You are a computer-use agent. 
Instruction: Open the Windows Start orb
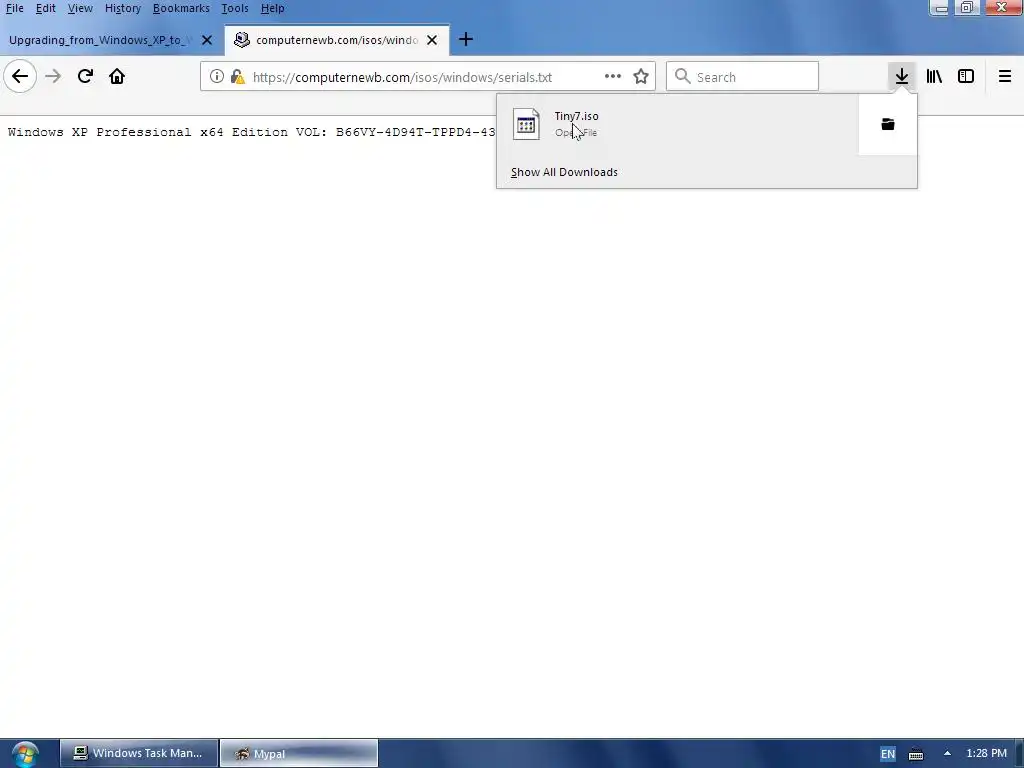click(24, 754)
